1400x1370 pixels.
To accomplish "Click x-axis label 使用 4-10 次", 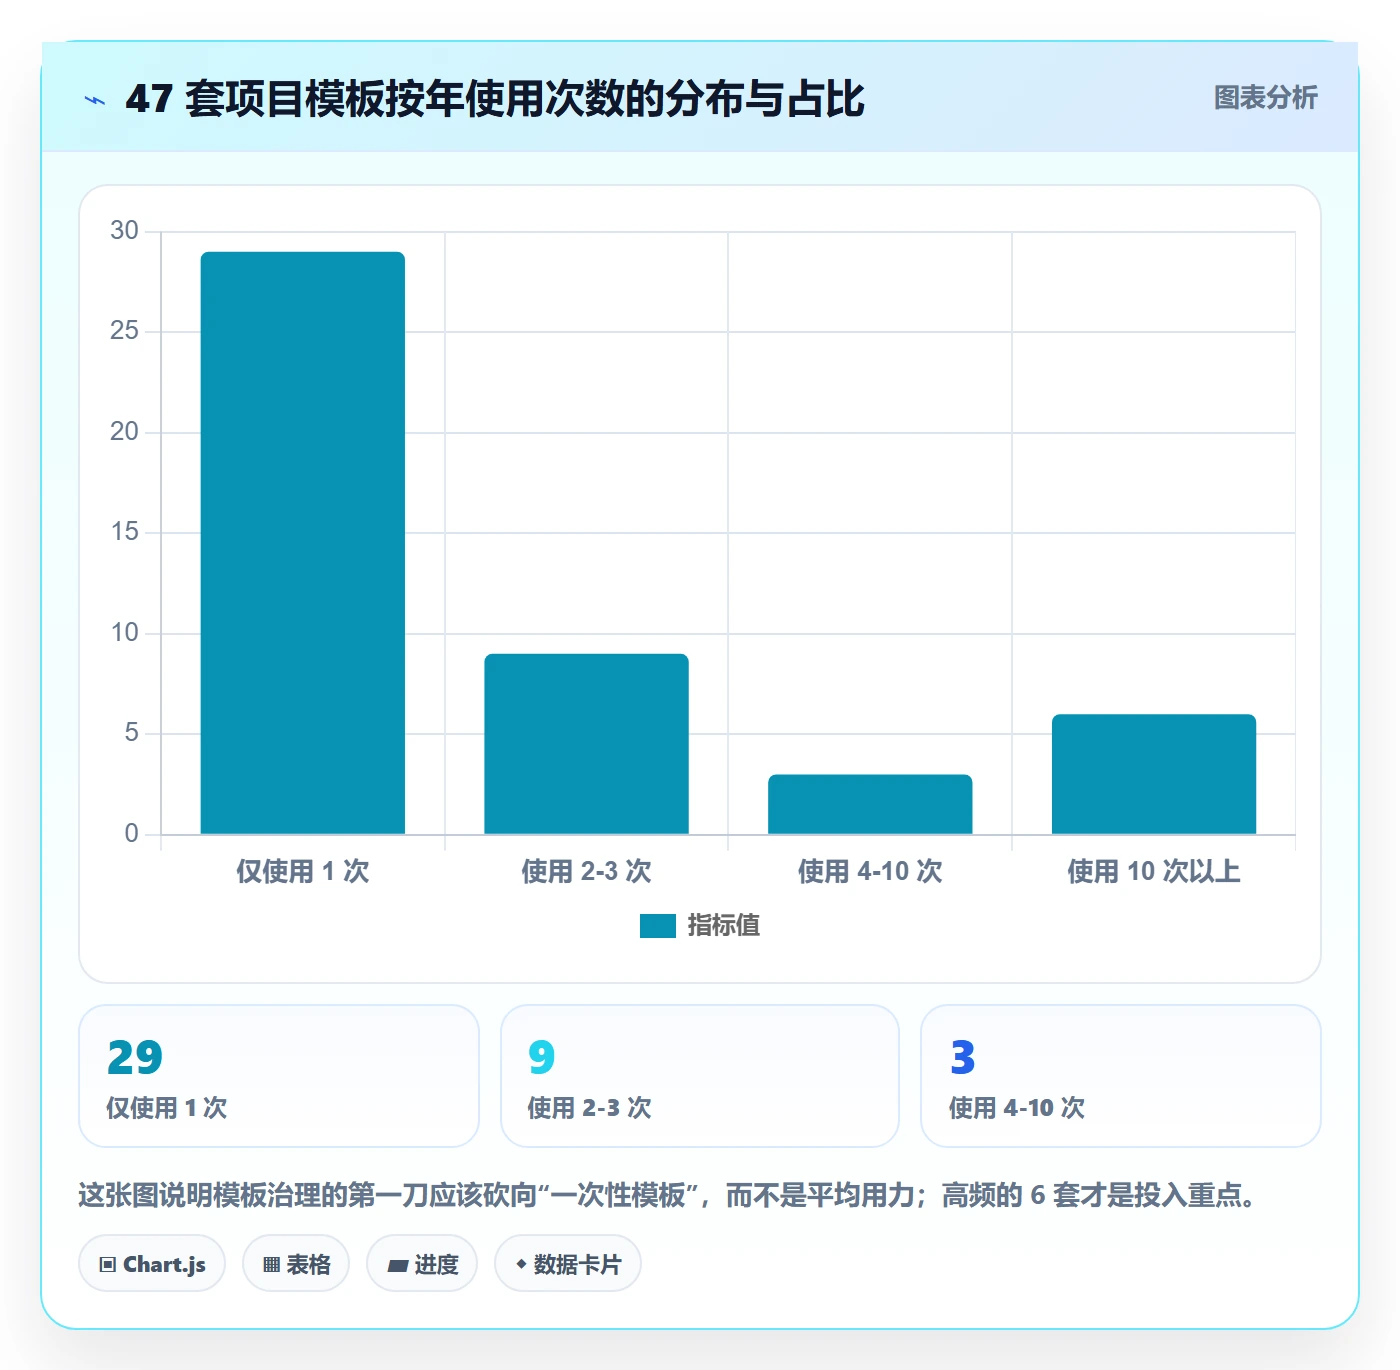I will point(870,871).
